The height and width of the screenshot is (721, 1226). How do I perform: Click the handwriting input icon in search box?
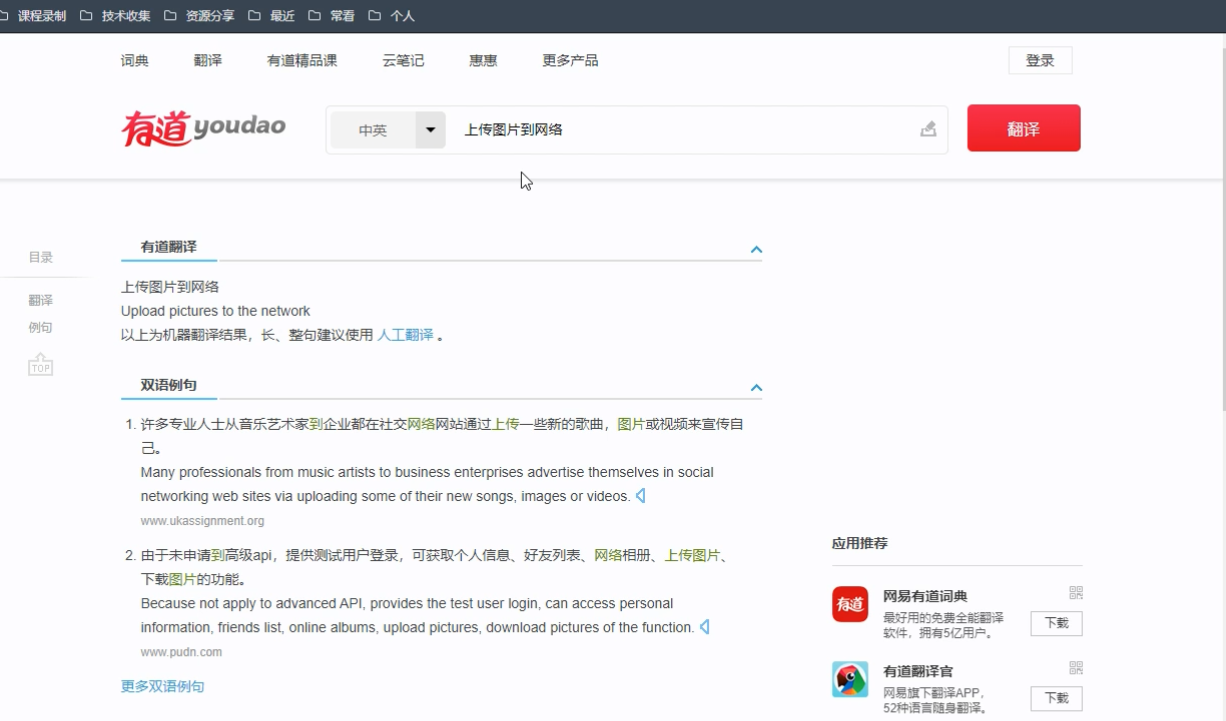point(926,129)
